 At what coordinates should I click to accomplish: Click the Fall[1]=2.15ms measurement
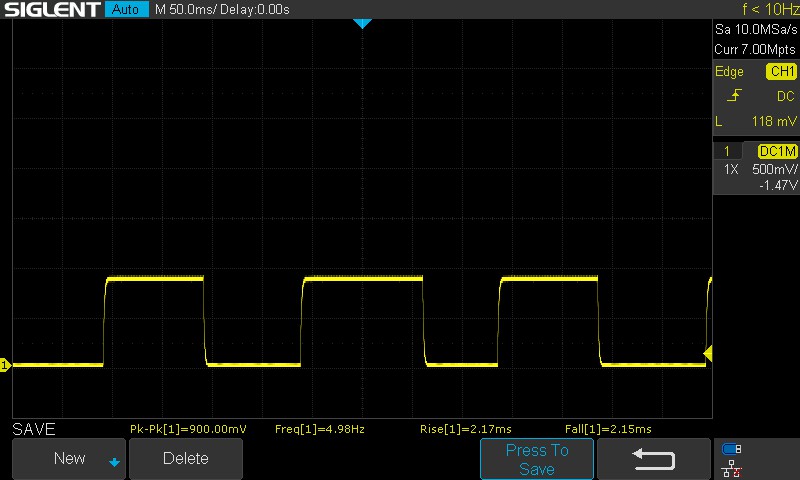click(608, 429)
